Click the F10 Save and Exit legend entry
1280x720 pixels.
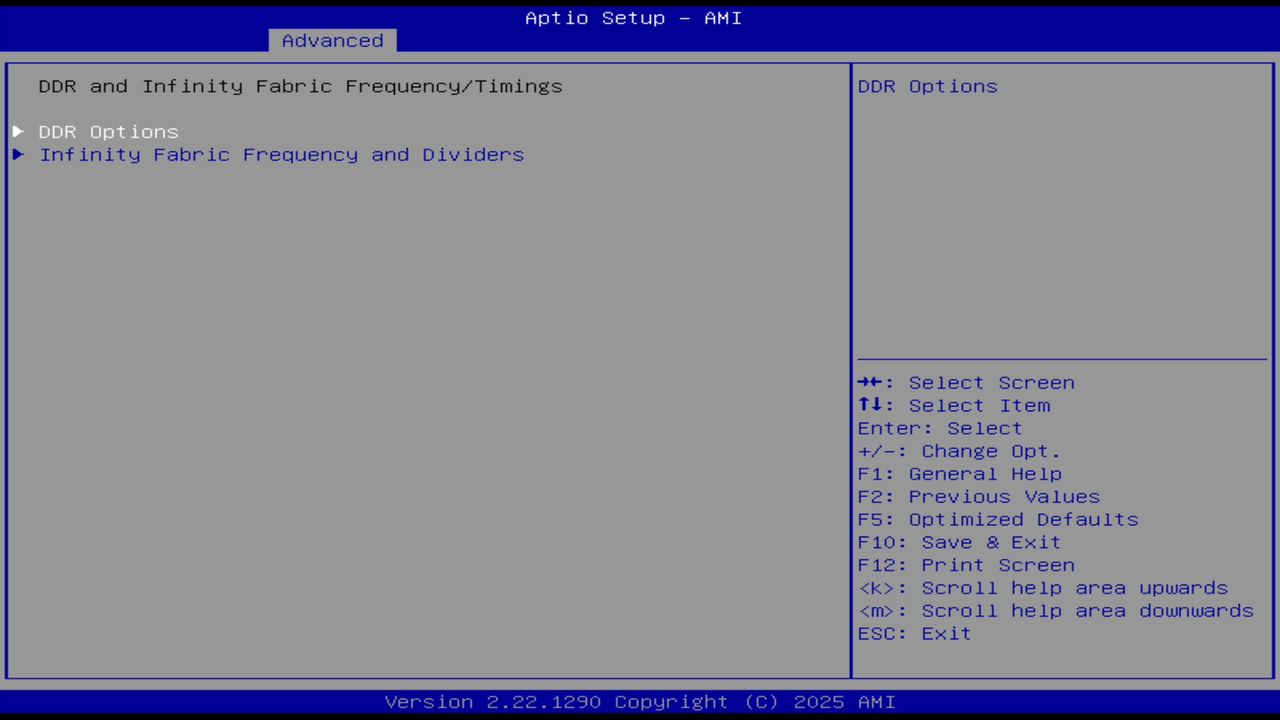(x=958, y=542)
